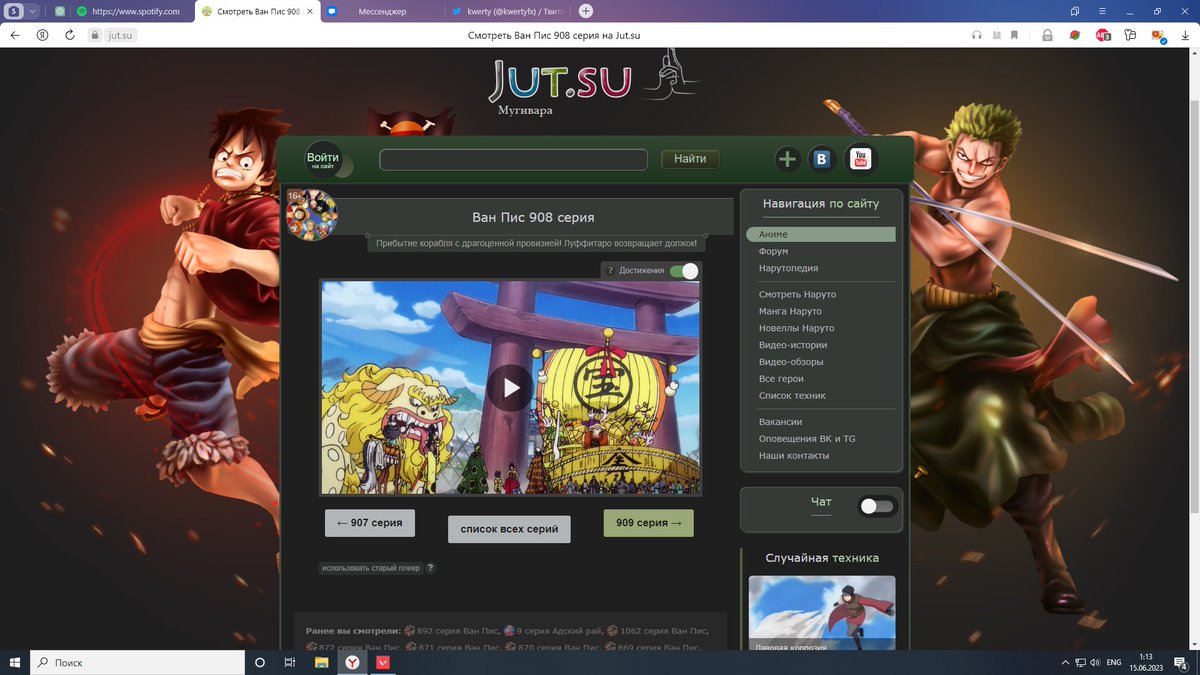Open 892 серия Ван Пис history link
The image size is (1200, 675).
[x=459, y=631]
